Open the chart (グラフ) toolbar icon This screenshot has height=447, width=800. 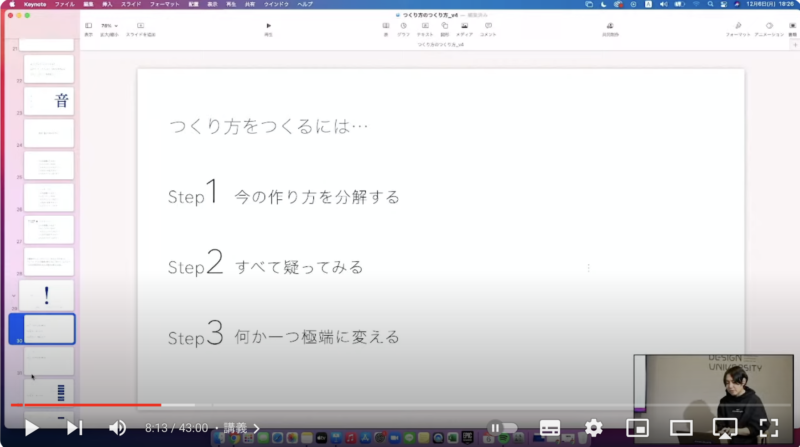(405, 26)
